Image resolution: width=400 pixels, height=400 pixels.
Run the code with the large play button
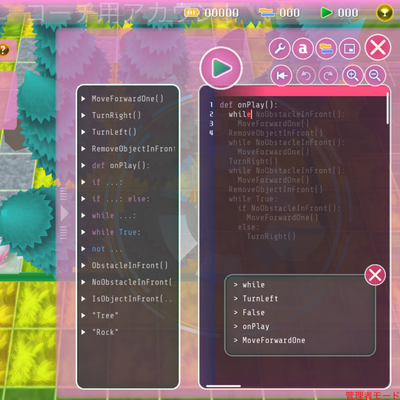221,68
